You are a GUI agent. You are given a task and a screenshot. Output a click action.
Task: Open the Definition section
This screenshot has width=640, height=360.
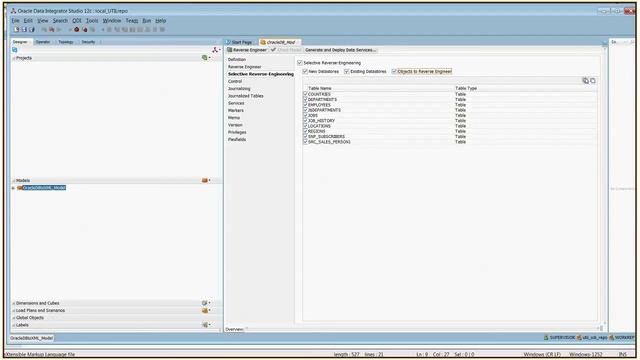pos(237,60)
